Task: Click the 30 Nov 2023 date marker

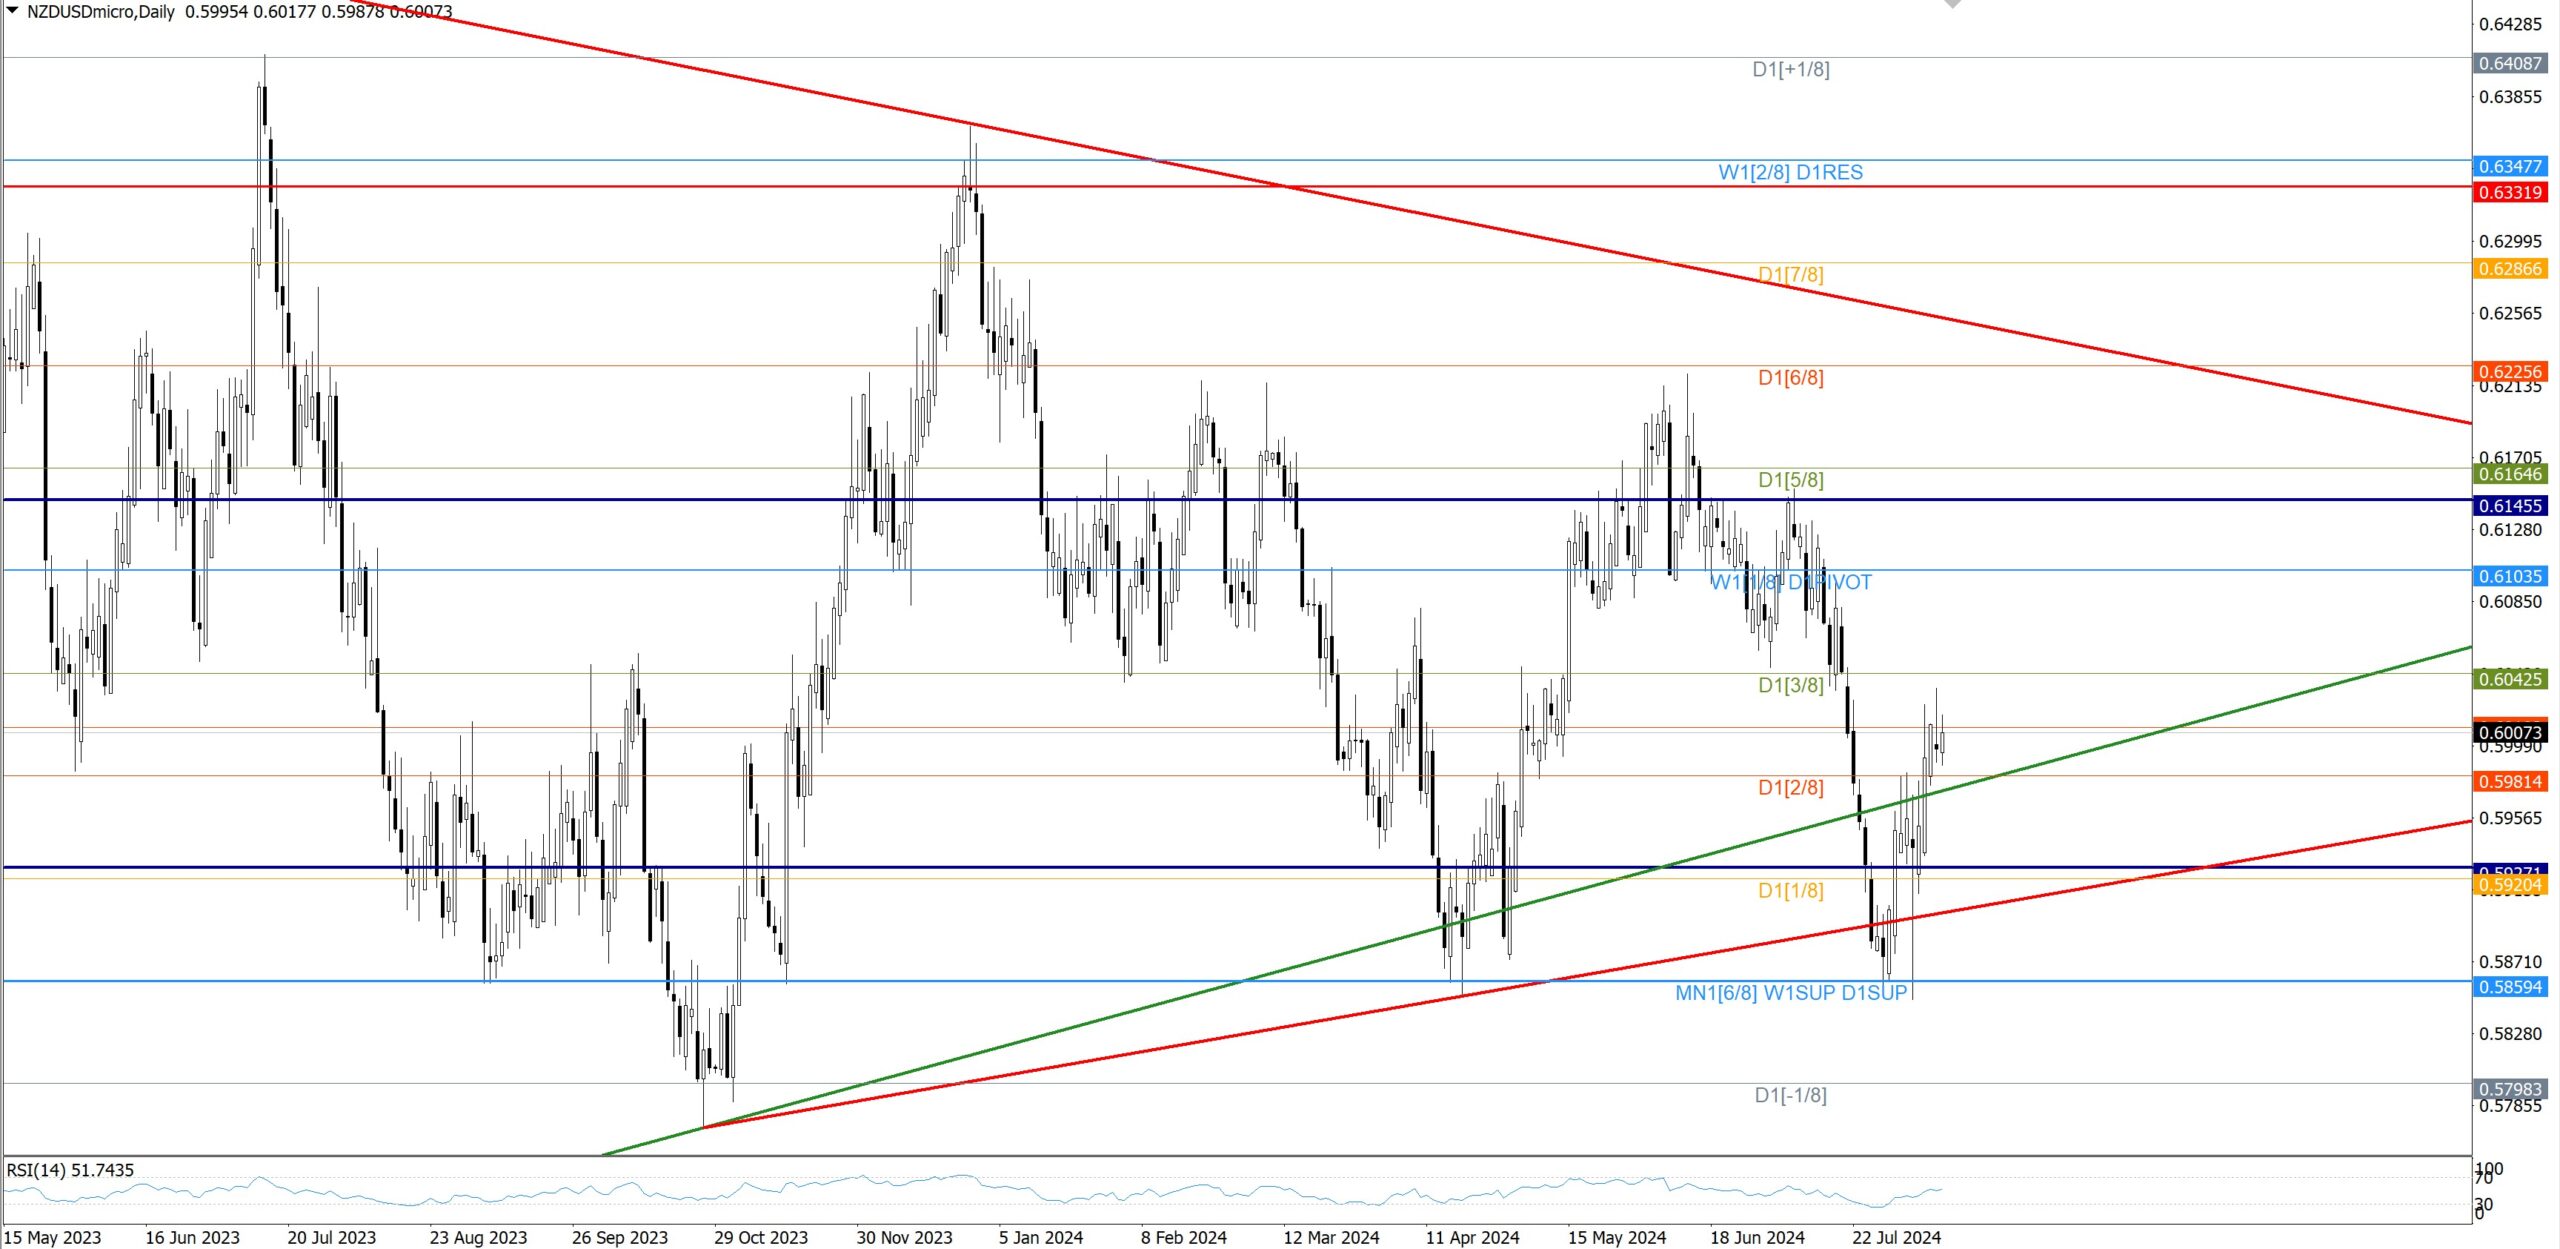Action: pos(904,1237)
